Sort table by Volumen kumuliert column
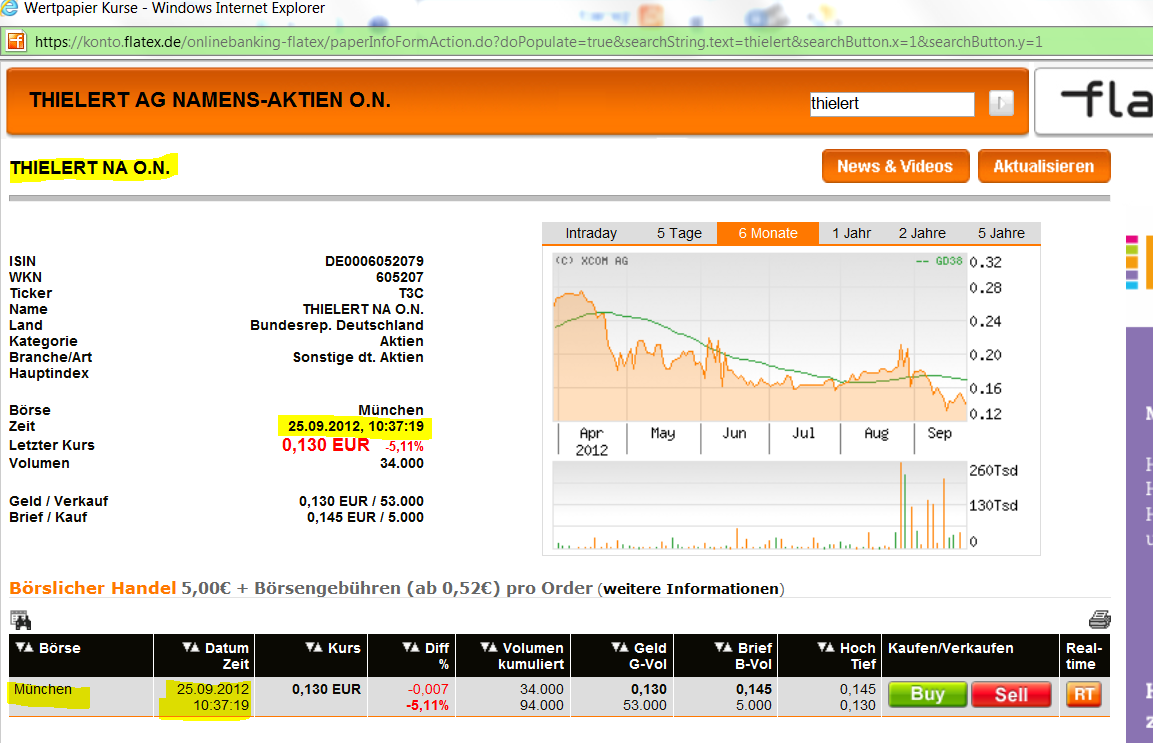This screenshot has height=743, width=1153. point(522,655)
